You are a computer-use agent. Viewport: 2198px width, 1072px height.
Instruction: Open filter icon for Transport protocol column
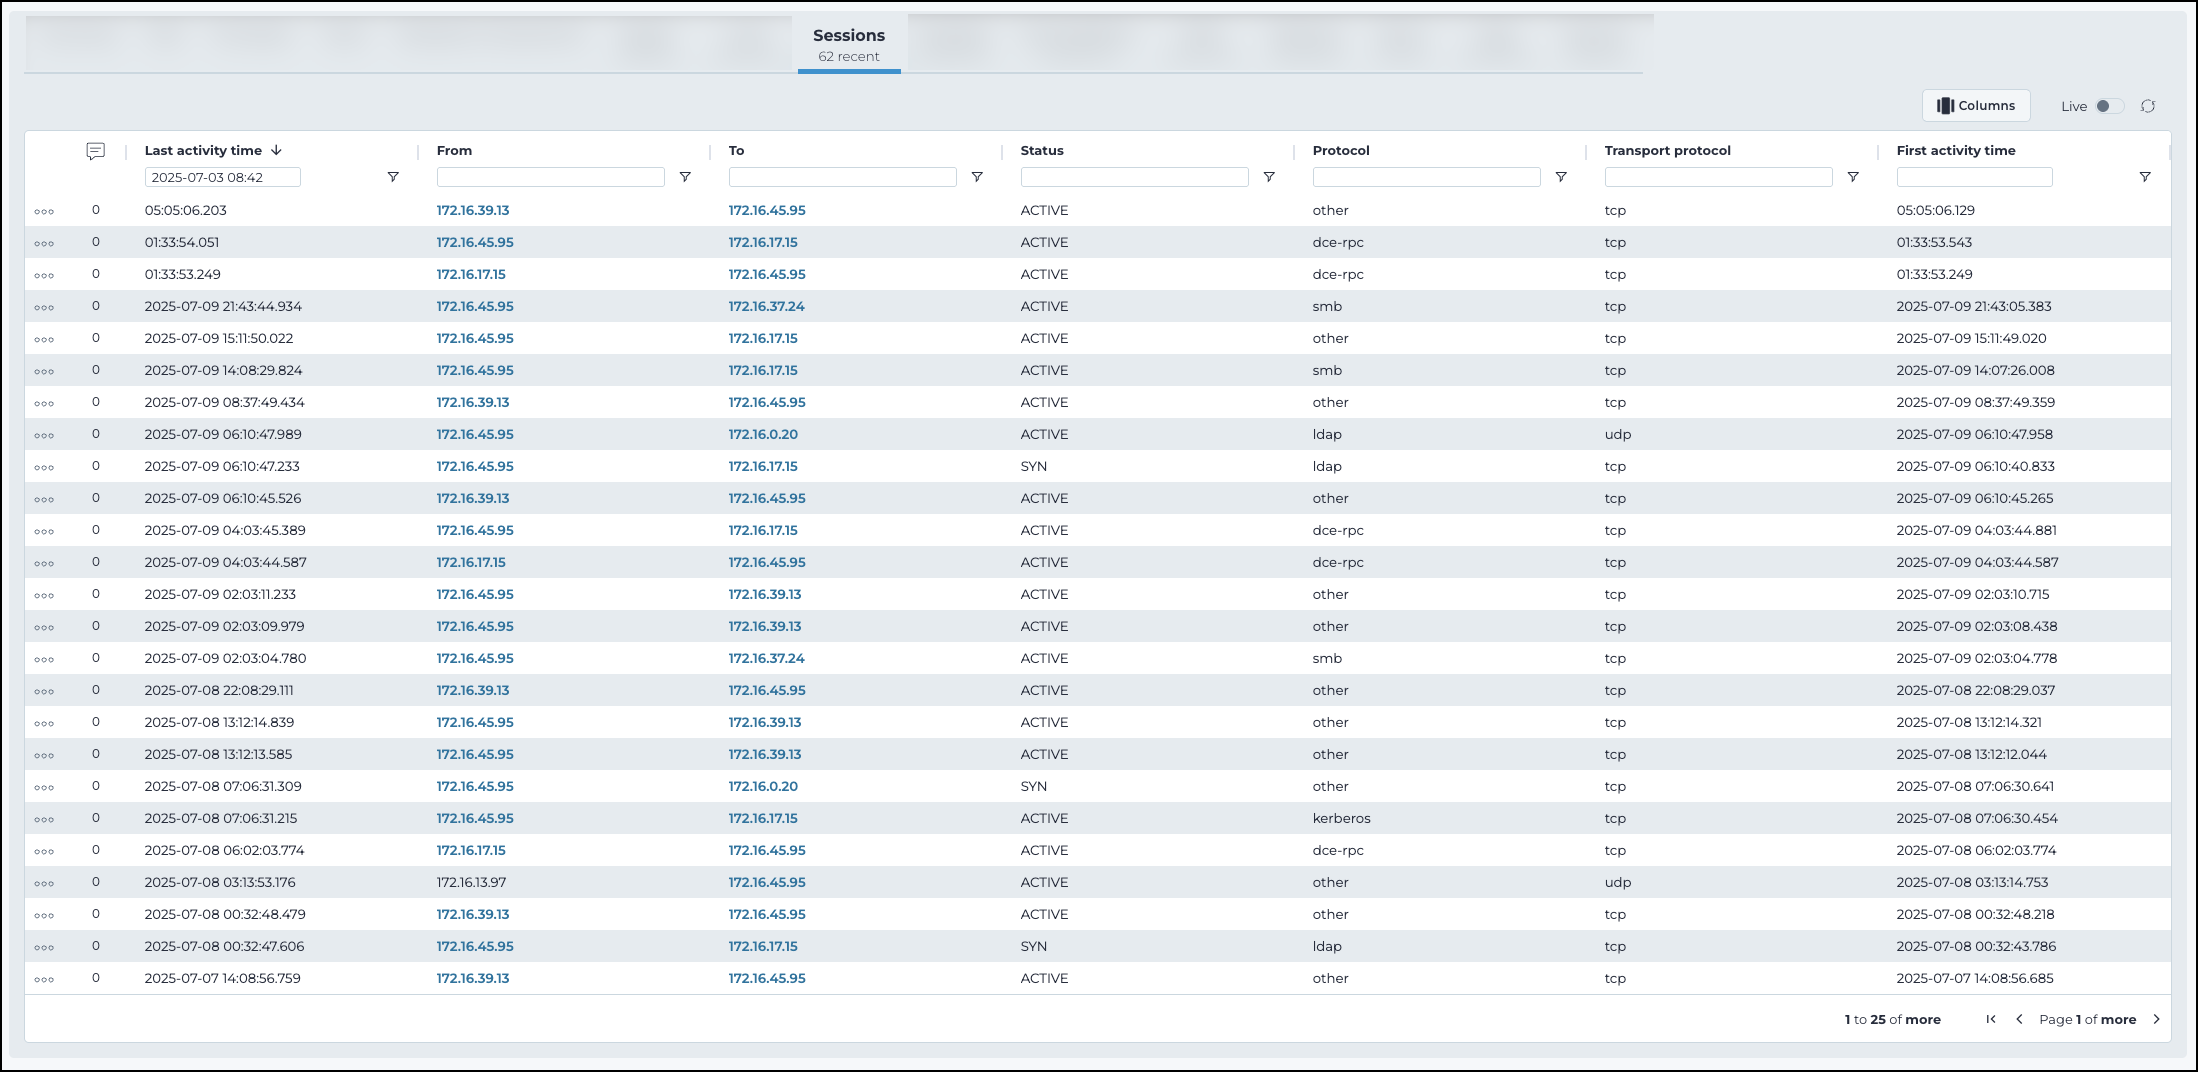pos(1853,177)
